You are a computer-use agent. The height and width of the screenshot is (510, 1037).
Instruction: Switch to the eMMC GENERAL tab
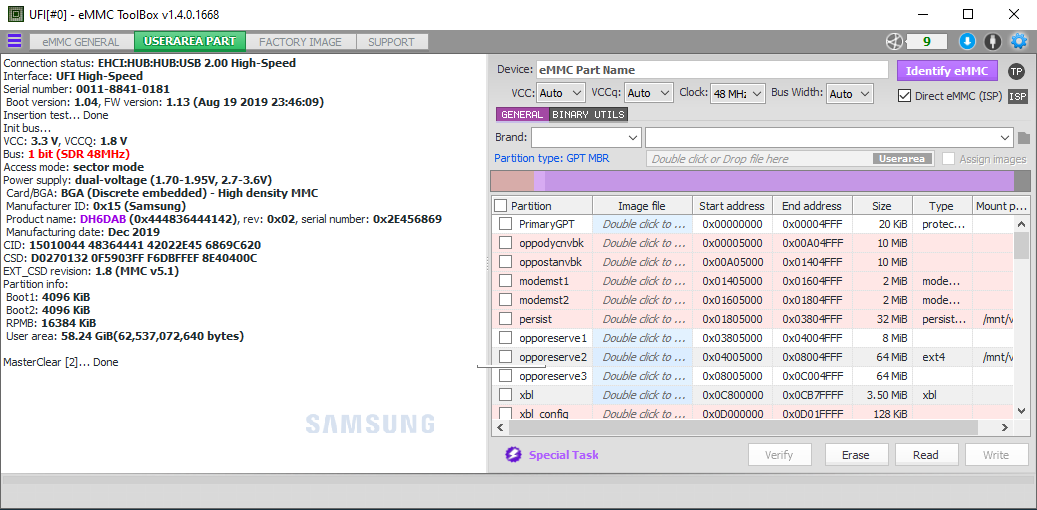81,42
